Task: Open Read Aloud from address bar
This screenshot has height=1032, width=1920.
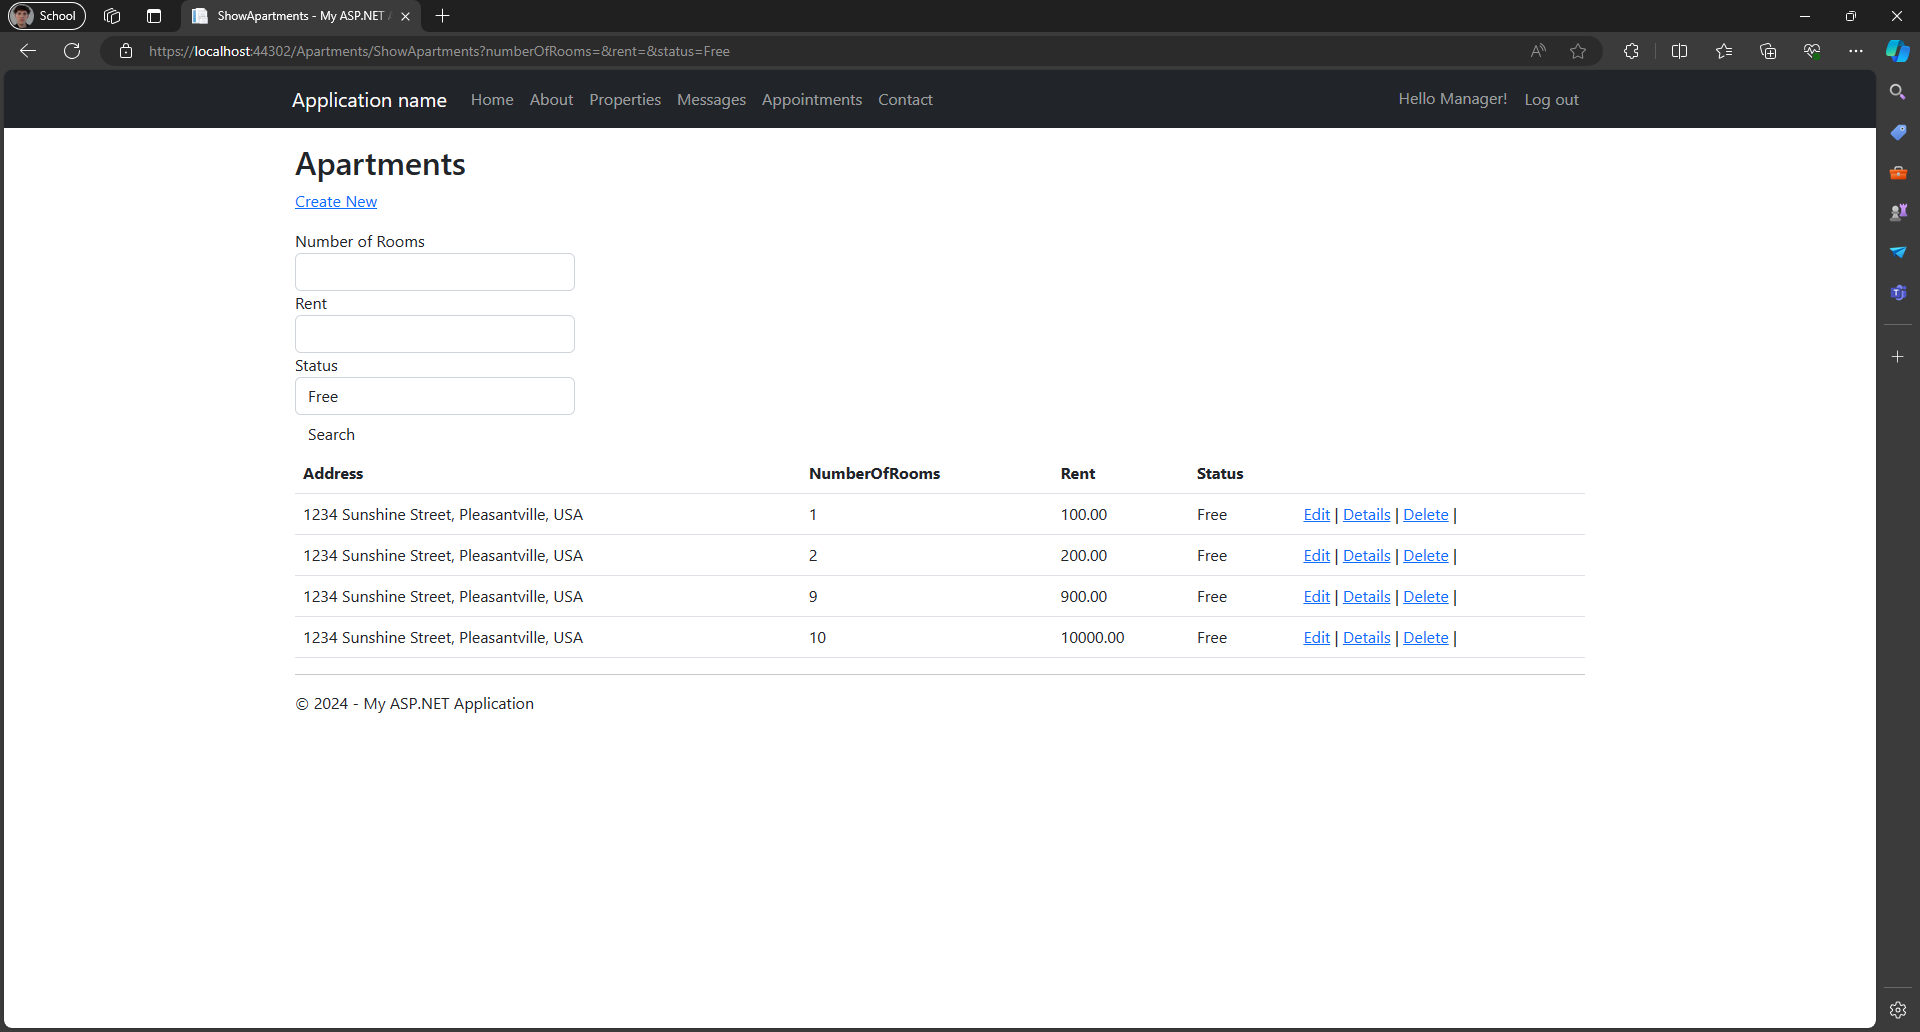Action: click(1538, 51)
